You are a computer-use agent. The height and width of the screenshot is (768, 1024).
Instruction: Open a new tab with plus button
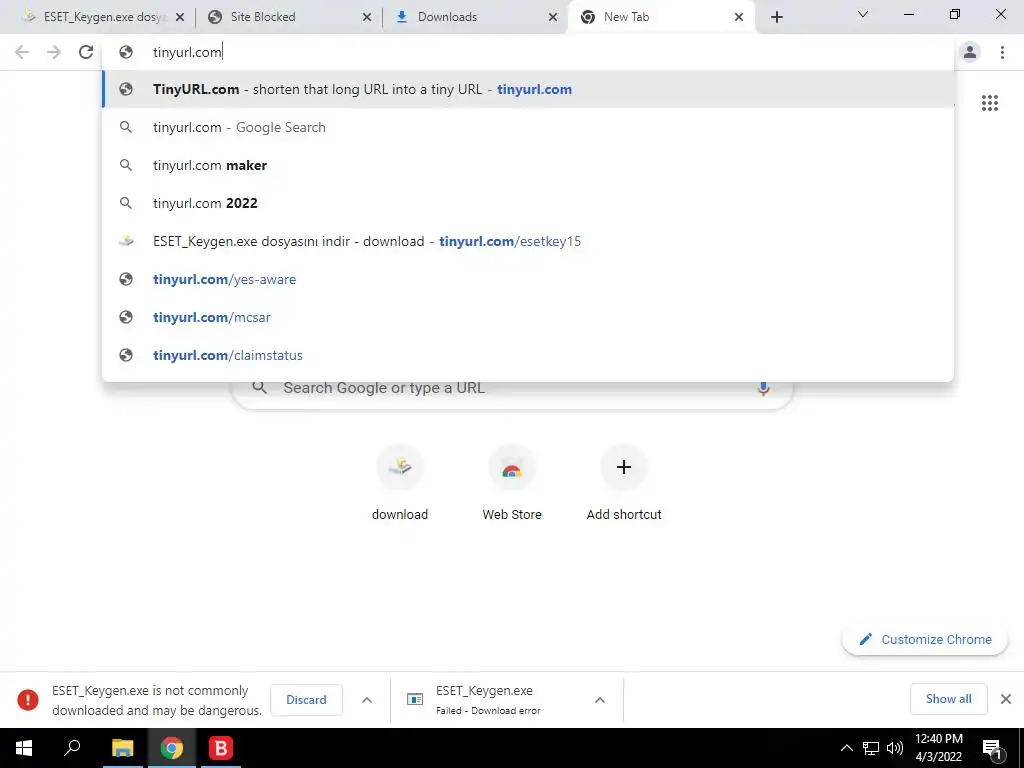click(x=776, y=17)
